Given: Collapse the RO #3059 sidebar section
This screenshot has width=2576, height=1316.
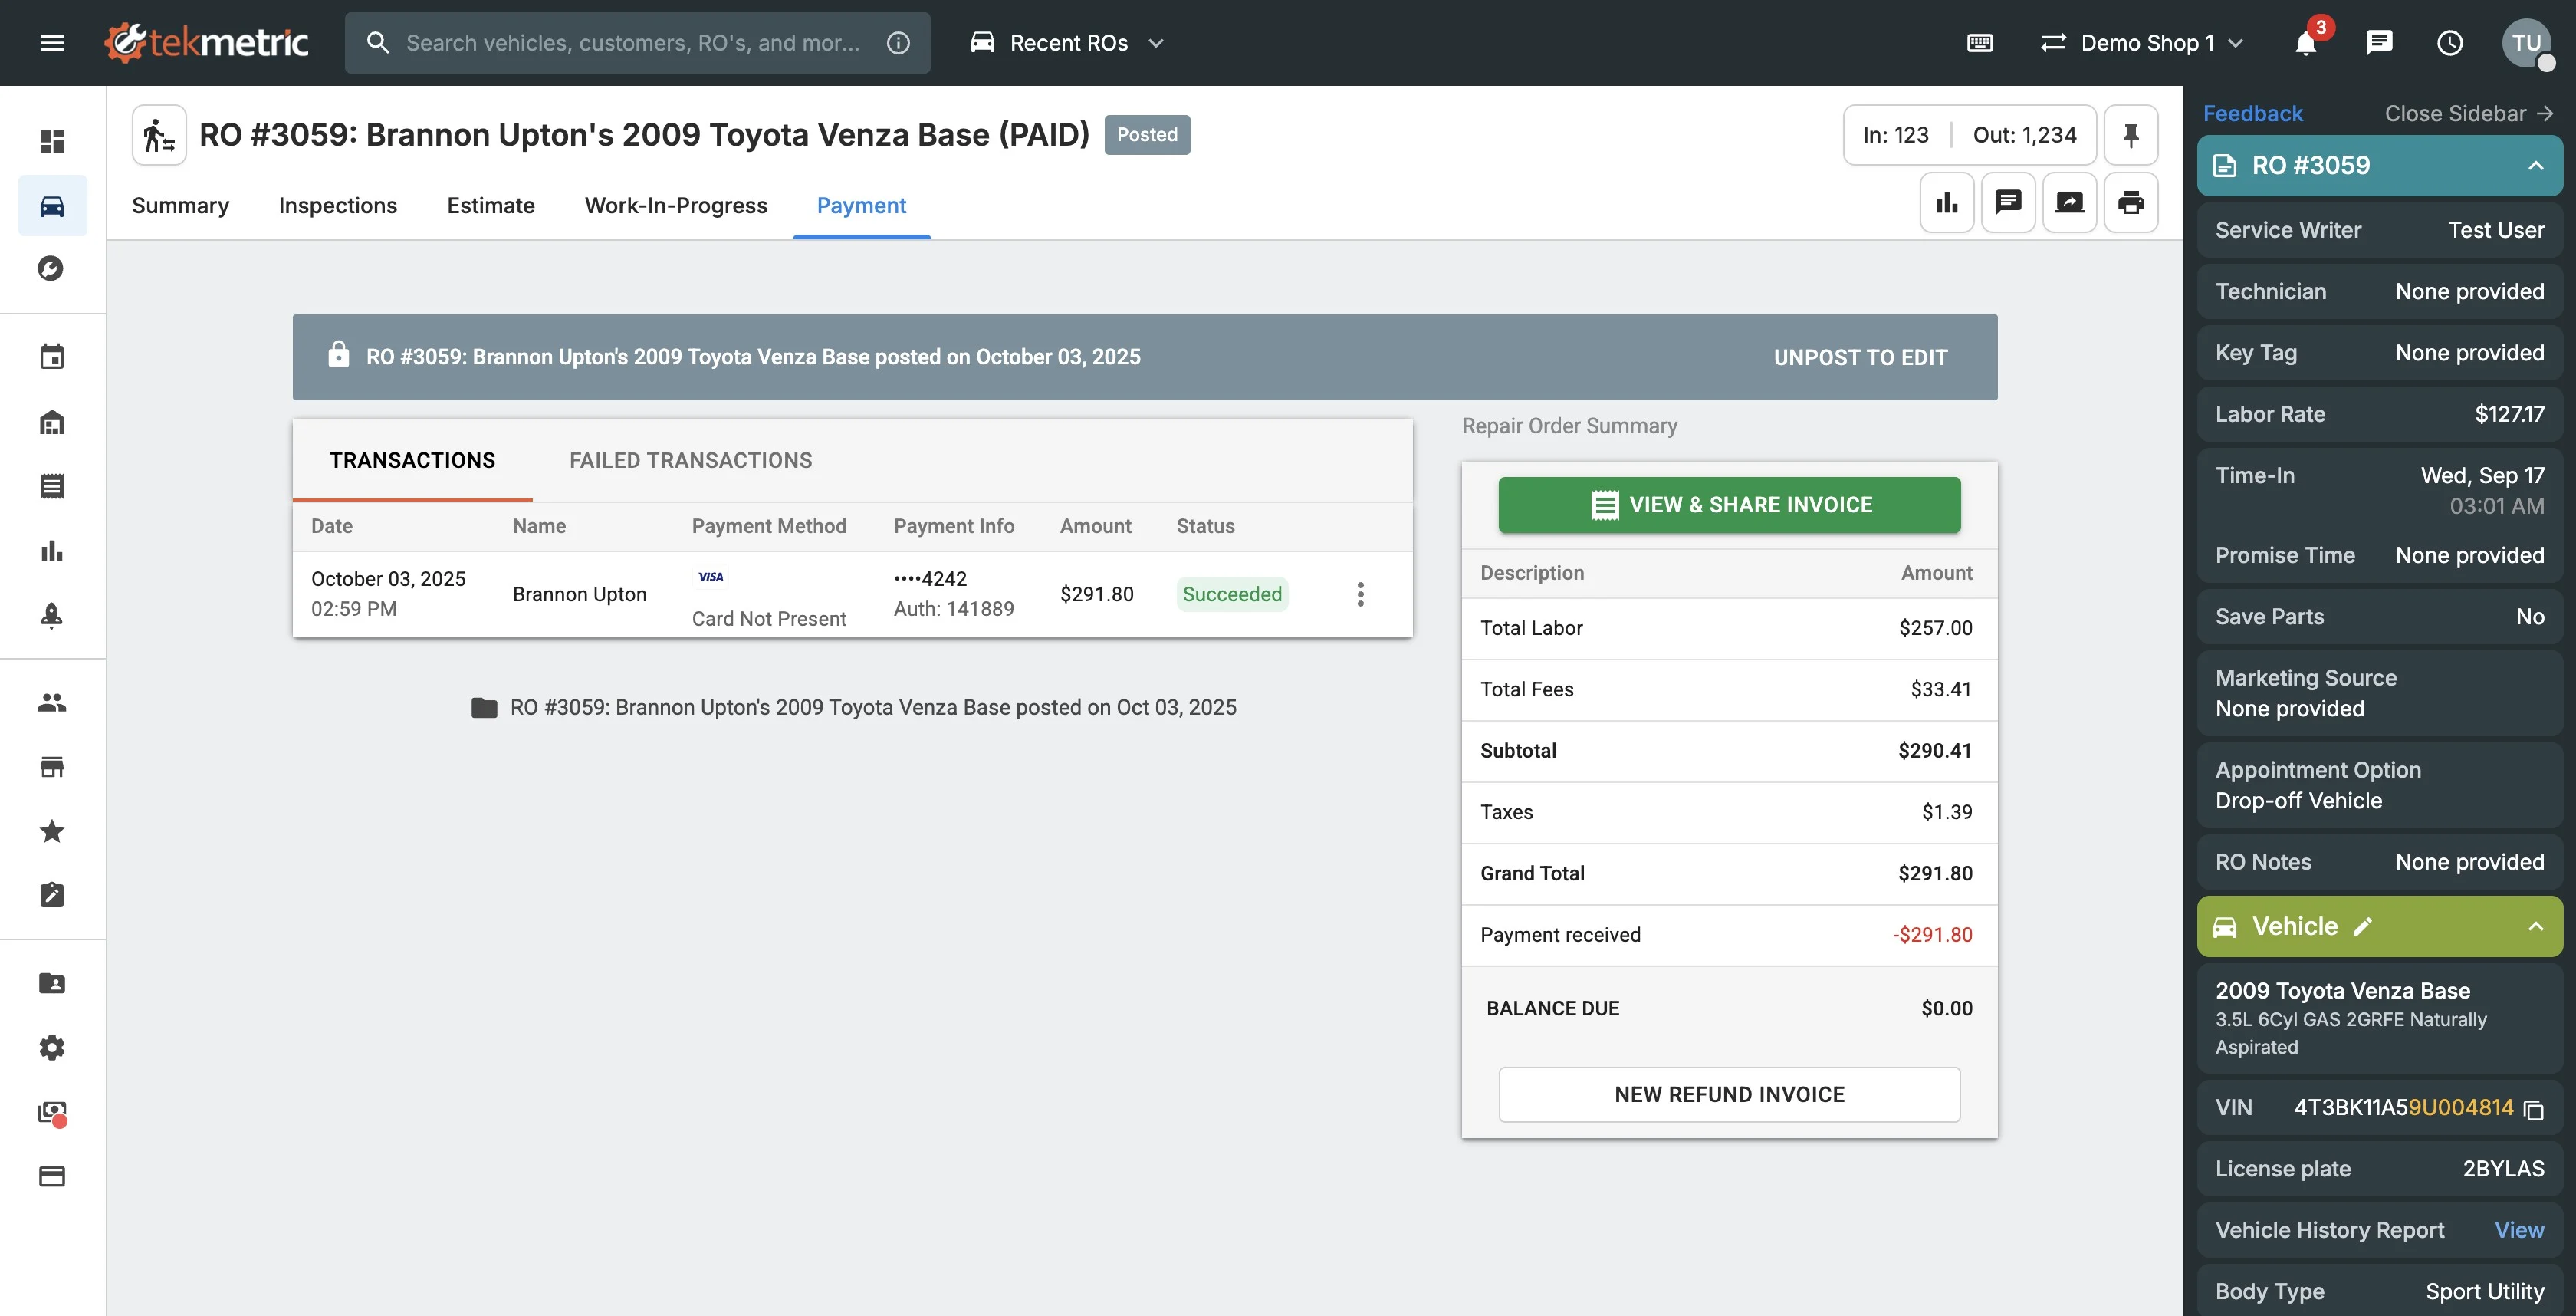Looking at the screenshot, I should pos(2535,166).
